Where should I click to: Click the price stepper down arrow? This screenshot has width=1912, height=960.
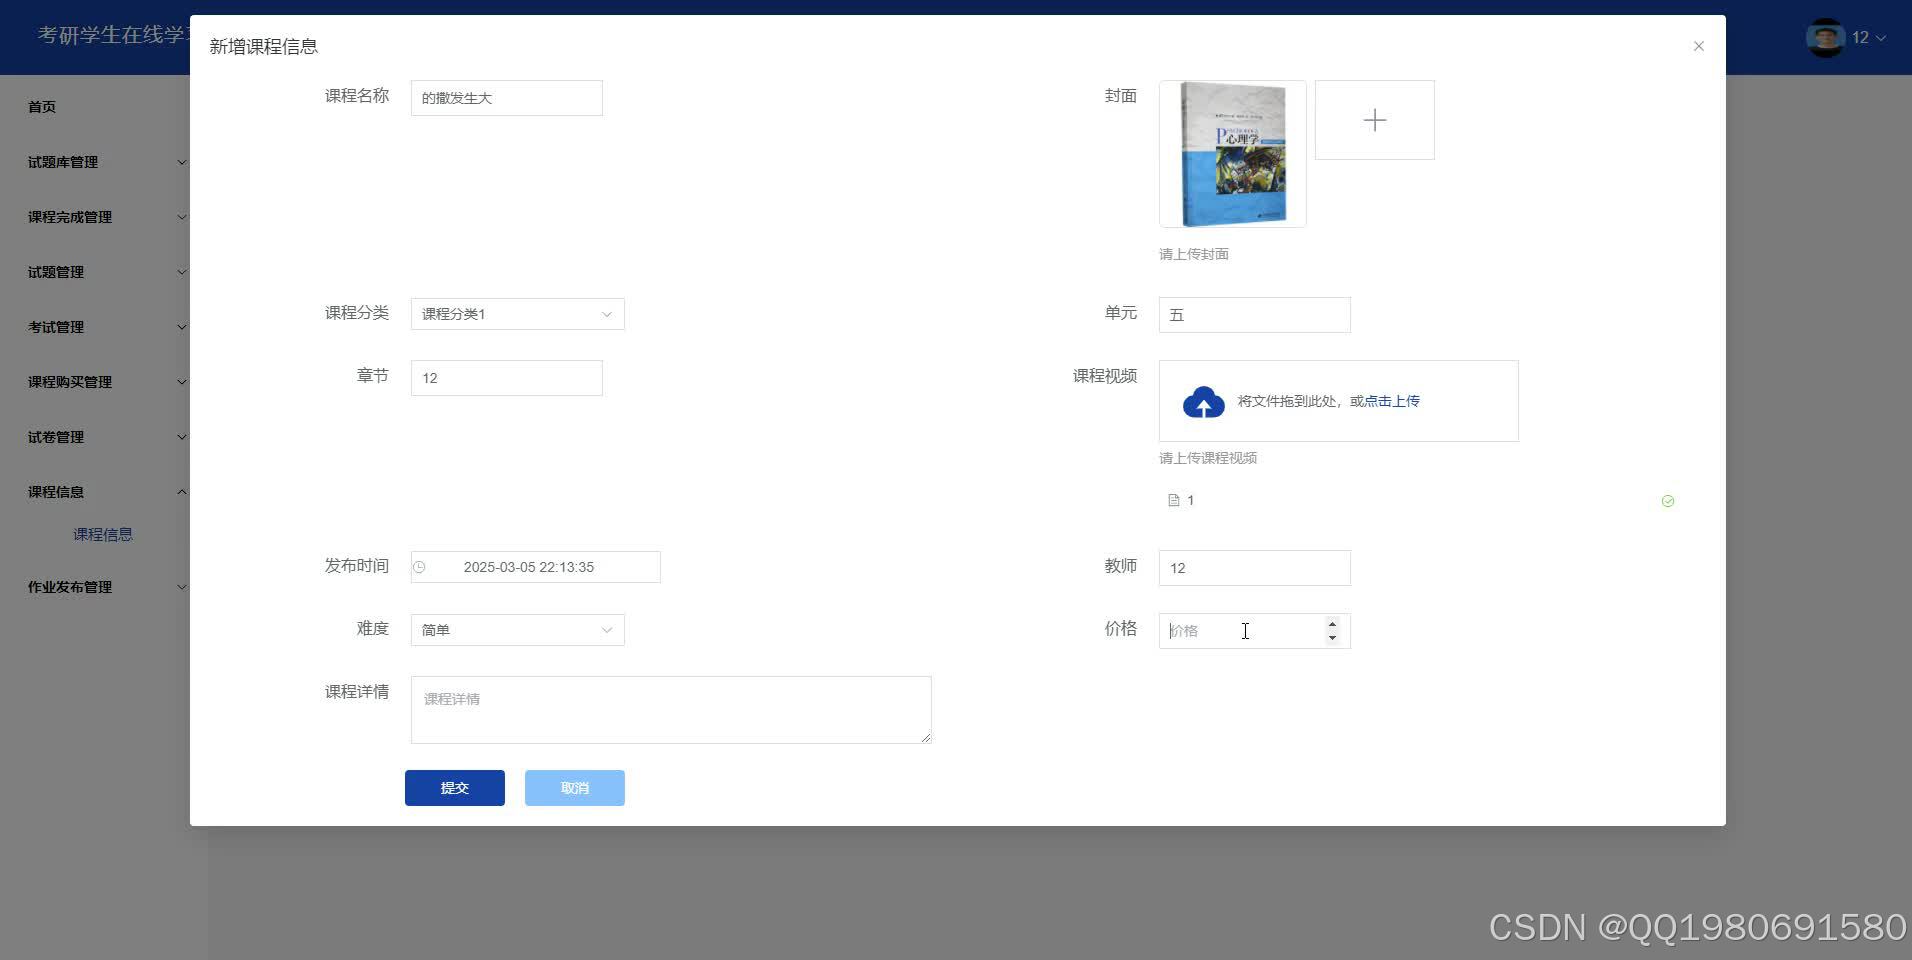click(x=1332, y=637)
